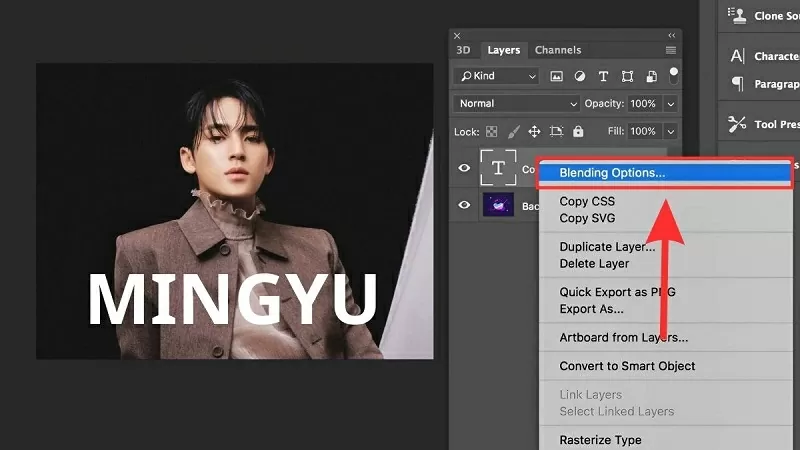Click the Background layer thumbnail
This screenshot has width=800, height=450.
tap(498, 205)
